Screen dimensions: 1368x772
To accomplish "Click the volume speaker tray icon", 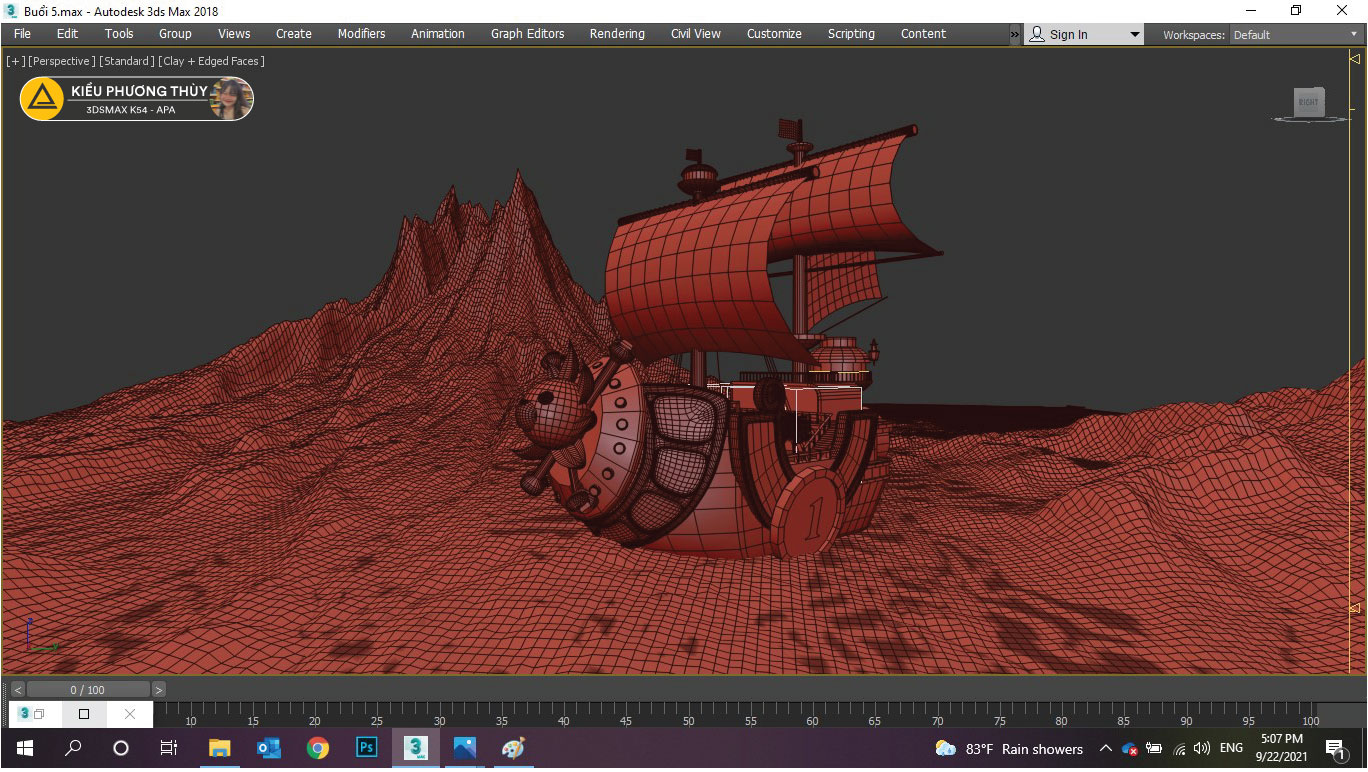I will click(x=1201, y=748).
